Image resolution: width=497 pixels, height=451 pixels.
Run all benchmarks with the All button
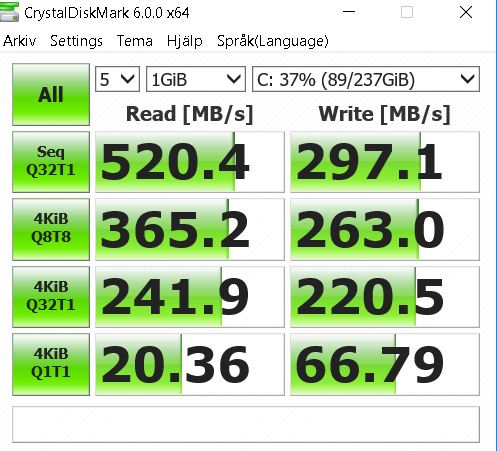point(51,95)
